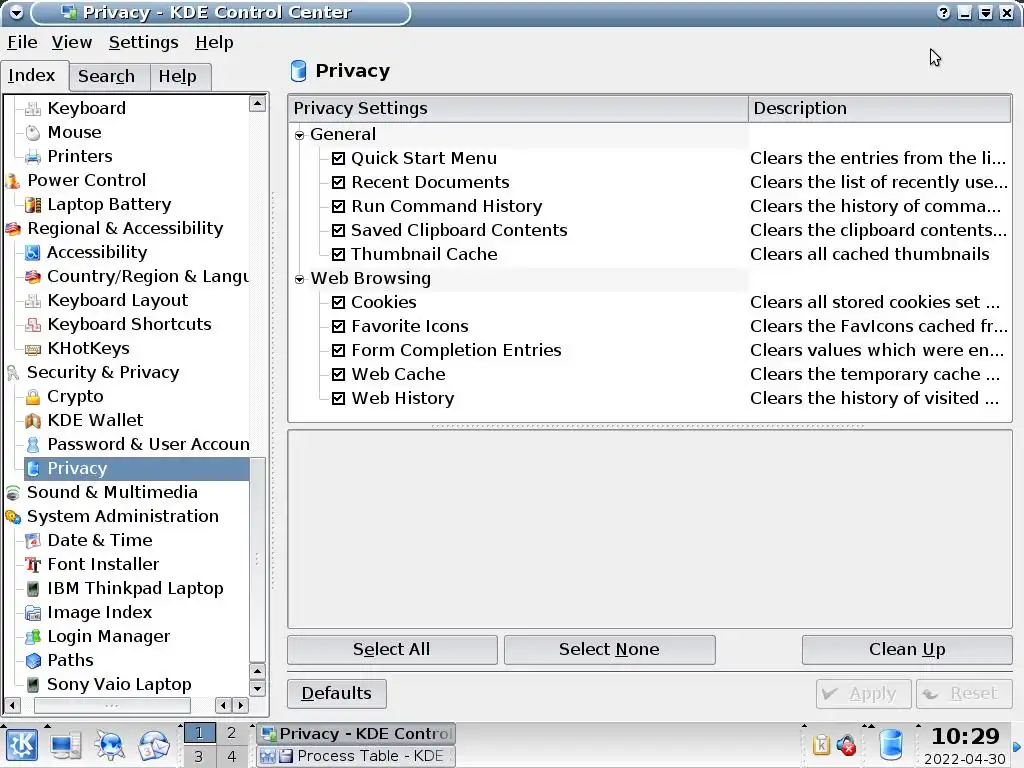Click the KDE Wallet icon
Screen dimensions: 1024x768
coord(33,421)
